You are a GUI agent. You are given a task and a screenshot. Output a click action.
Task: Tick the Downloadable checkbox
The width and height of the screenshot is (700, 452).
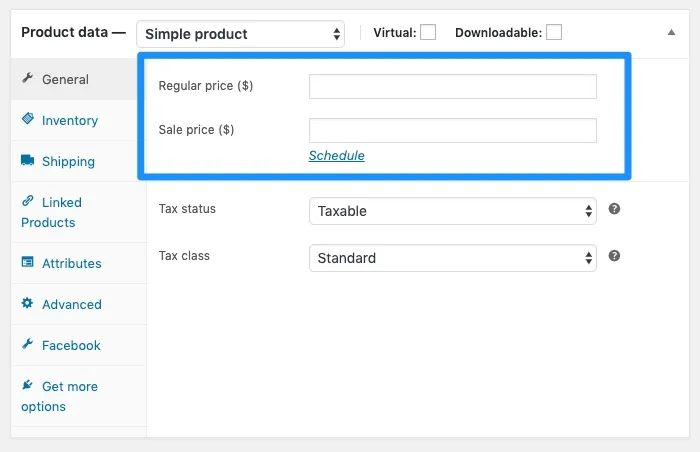pyautogui.click(x=554, y=32)
